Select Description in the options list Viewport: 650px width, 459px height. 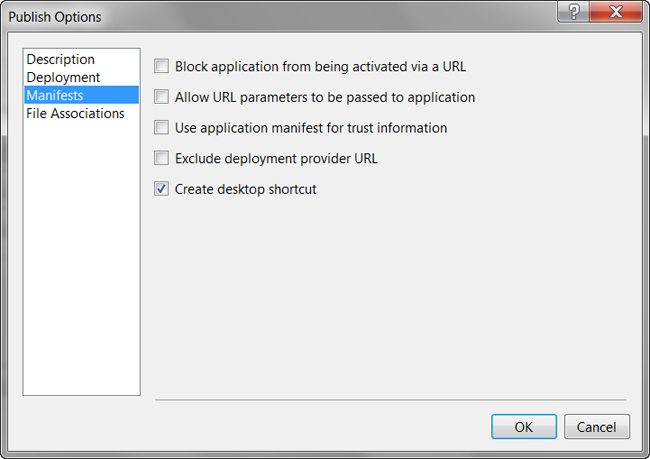61,59
